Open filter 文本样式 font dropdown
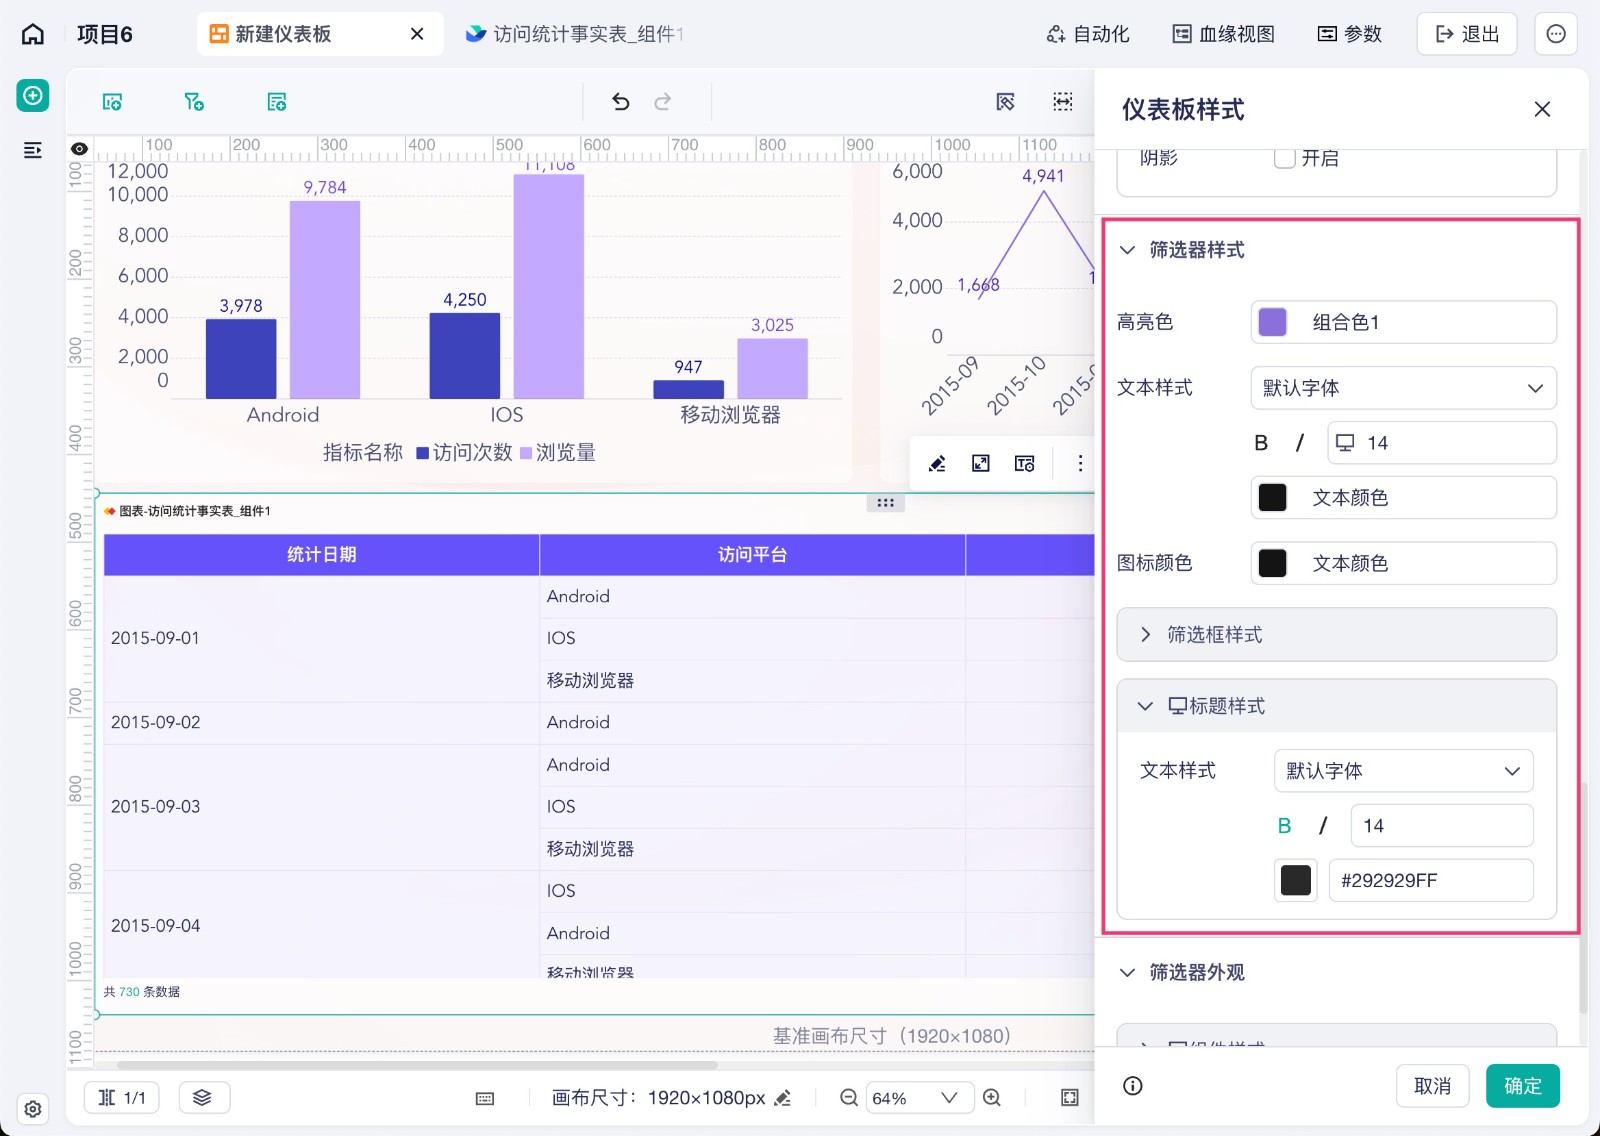1600x1136 pixels. tap(1403, 388)
